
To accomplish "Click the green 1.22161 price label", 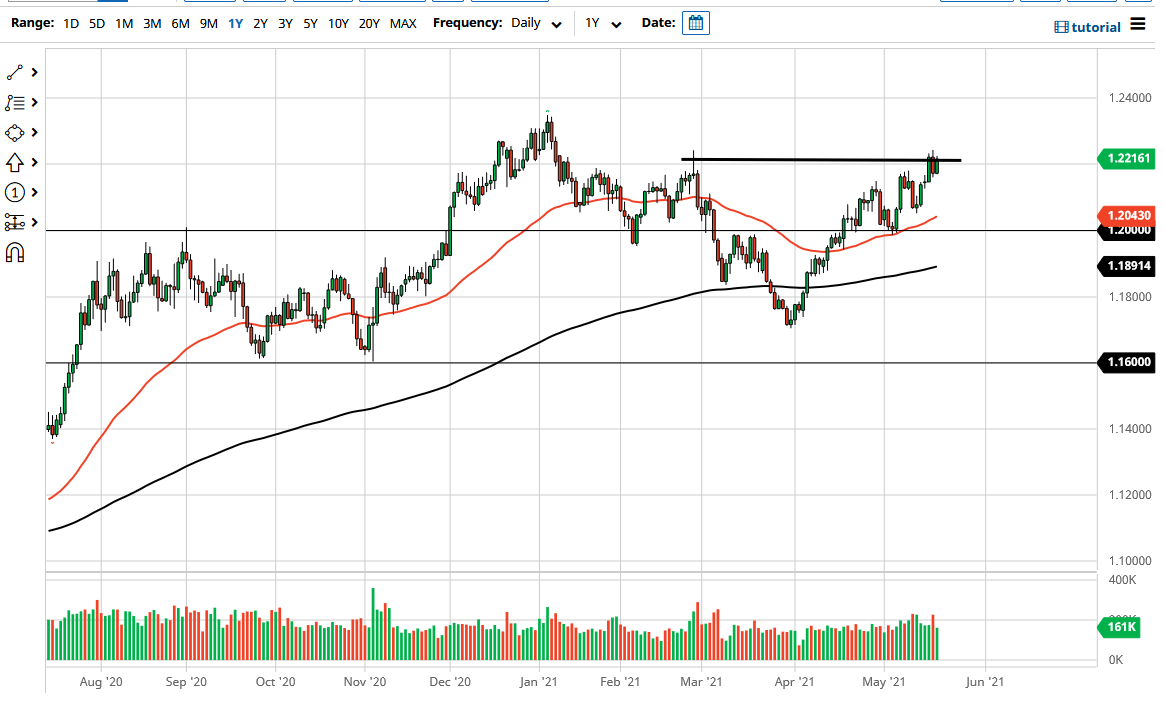I will (1124, 158).
